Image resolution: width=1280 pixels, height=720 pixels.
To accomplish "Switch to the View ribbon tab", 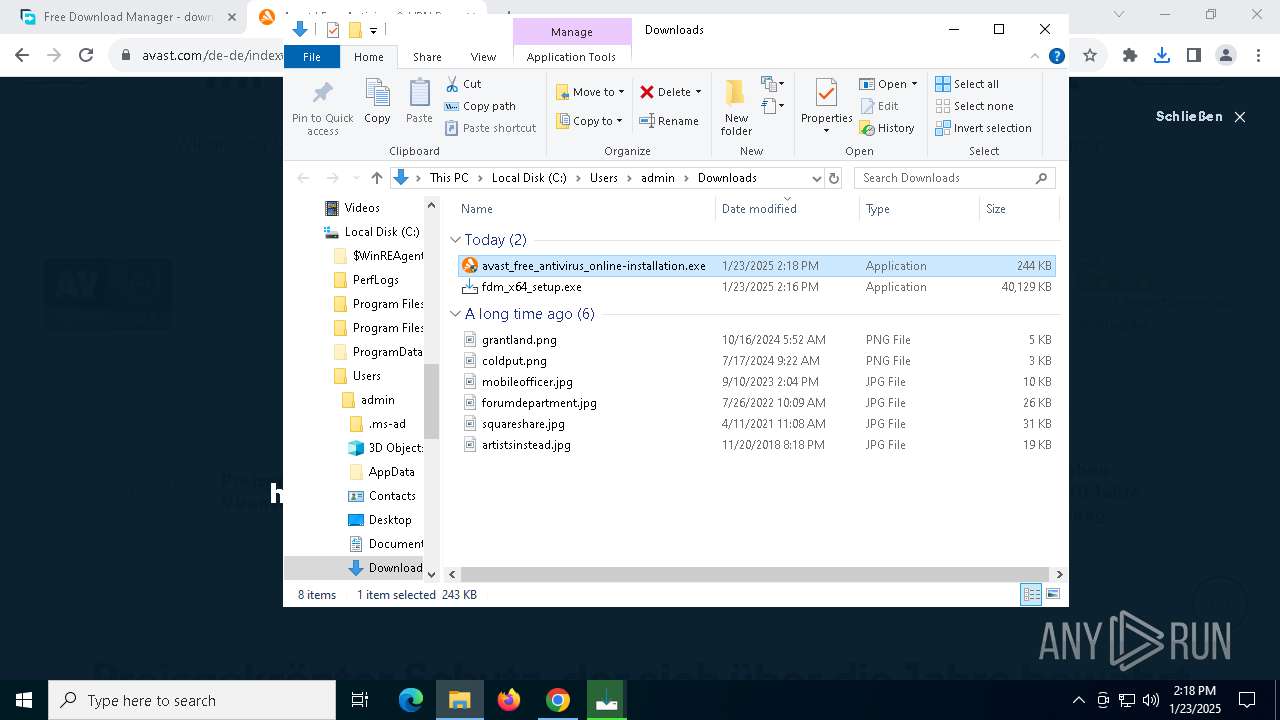I will click(x=483, y=57).
